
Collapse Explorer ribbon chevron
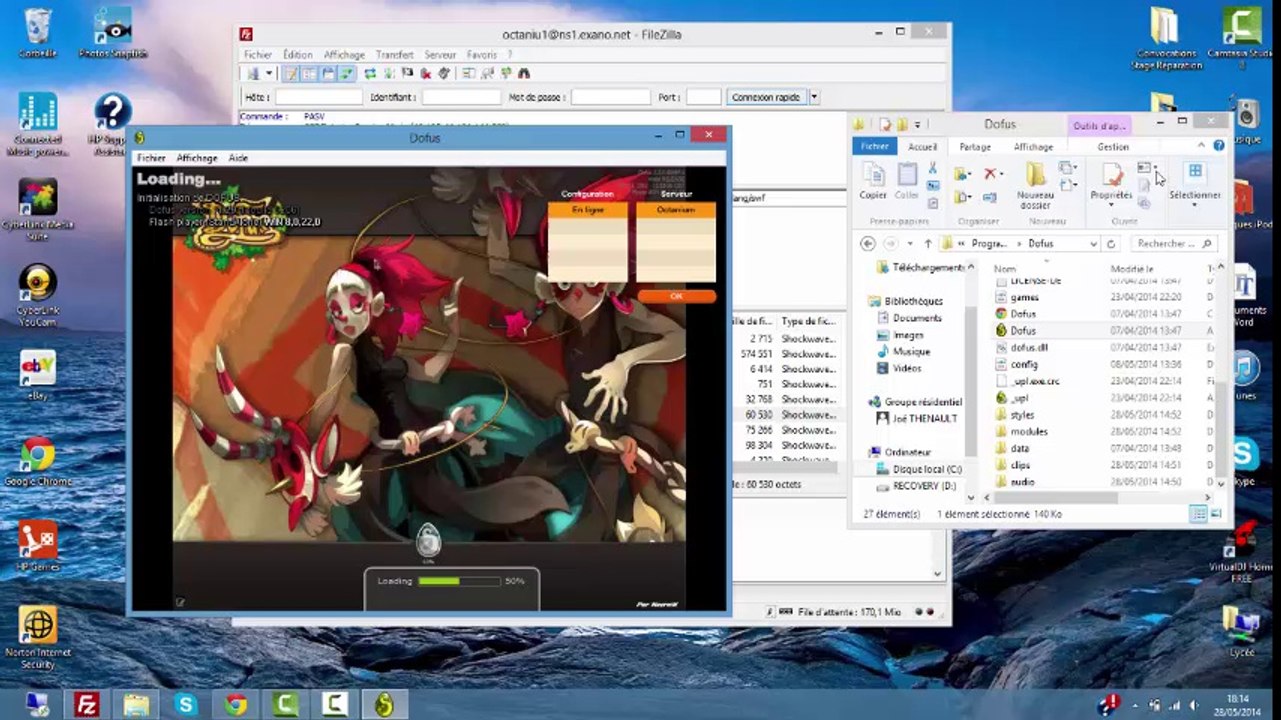pyautogui.click(x=1203, y=146)
